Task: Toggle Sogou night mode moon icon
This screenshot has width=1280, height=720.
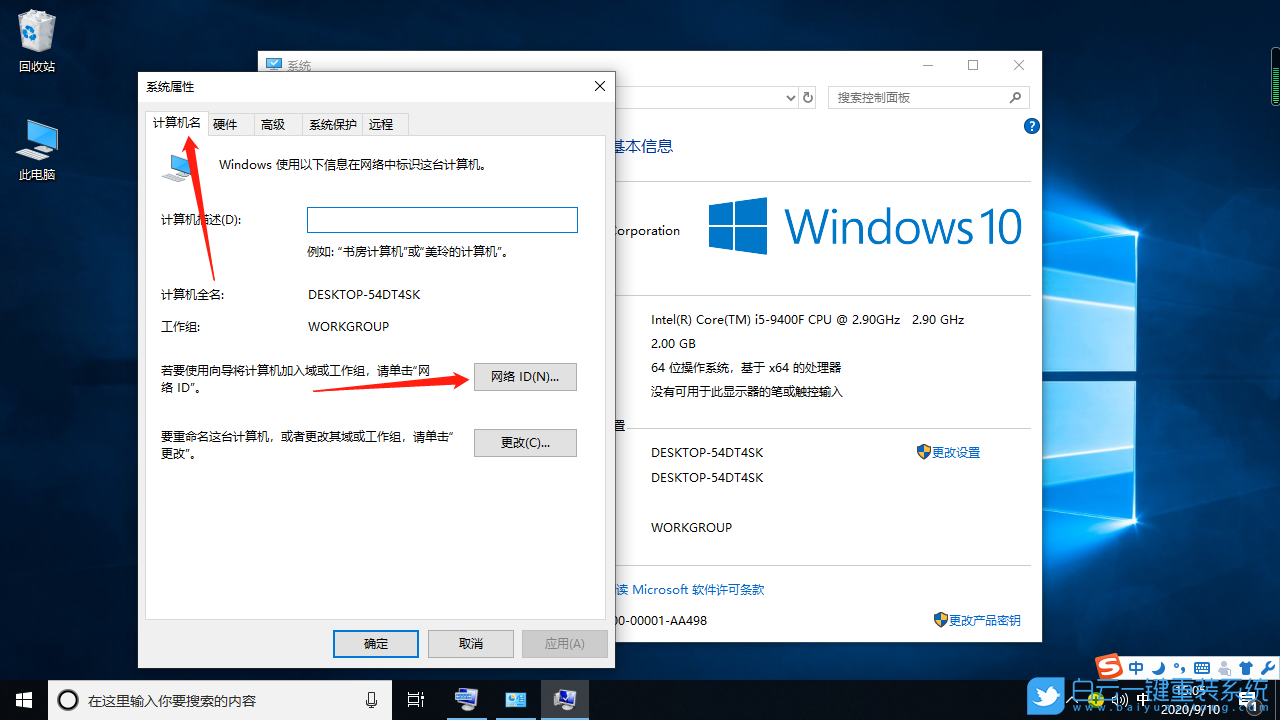Action: pos(1158,667)
